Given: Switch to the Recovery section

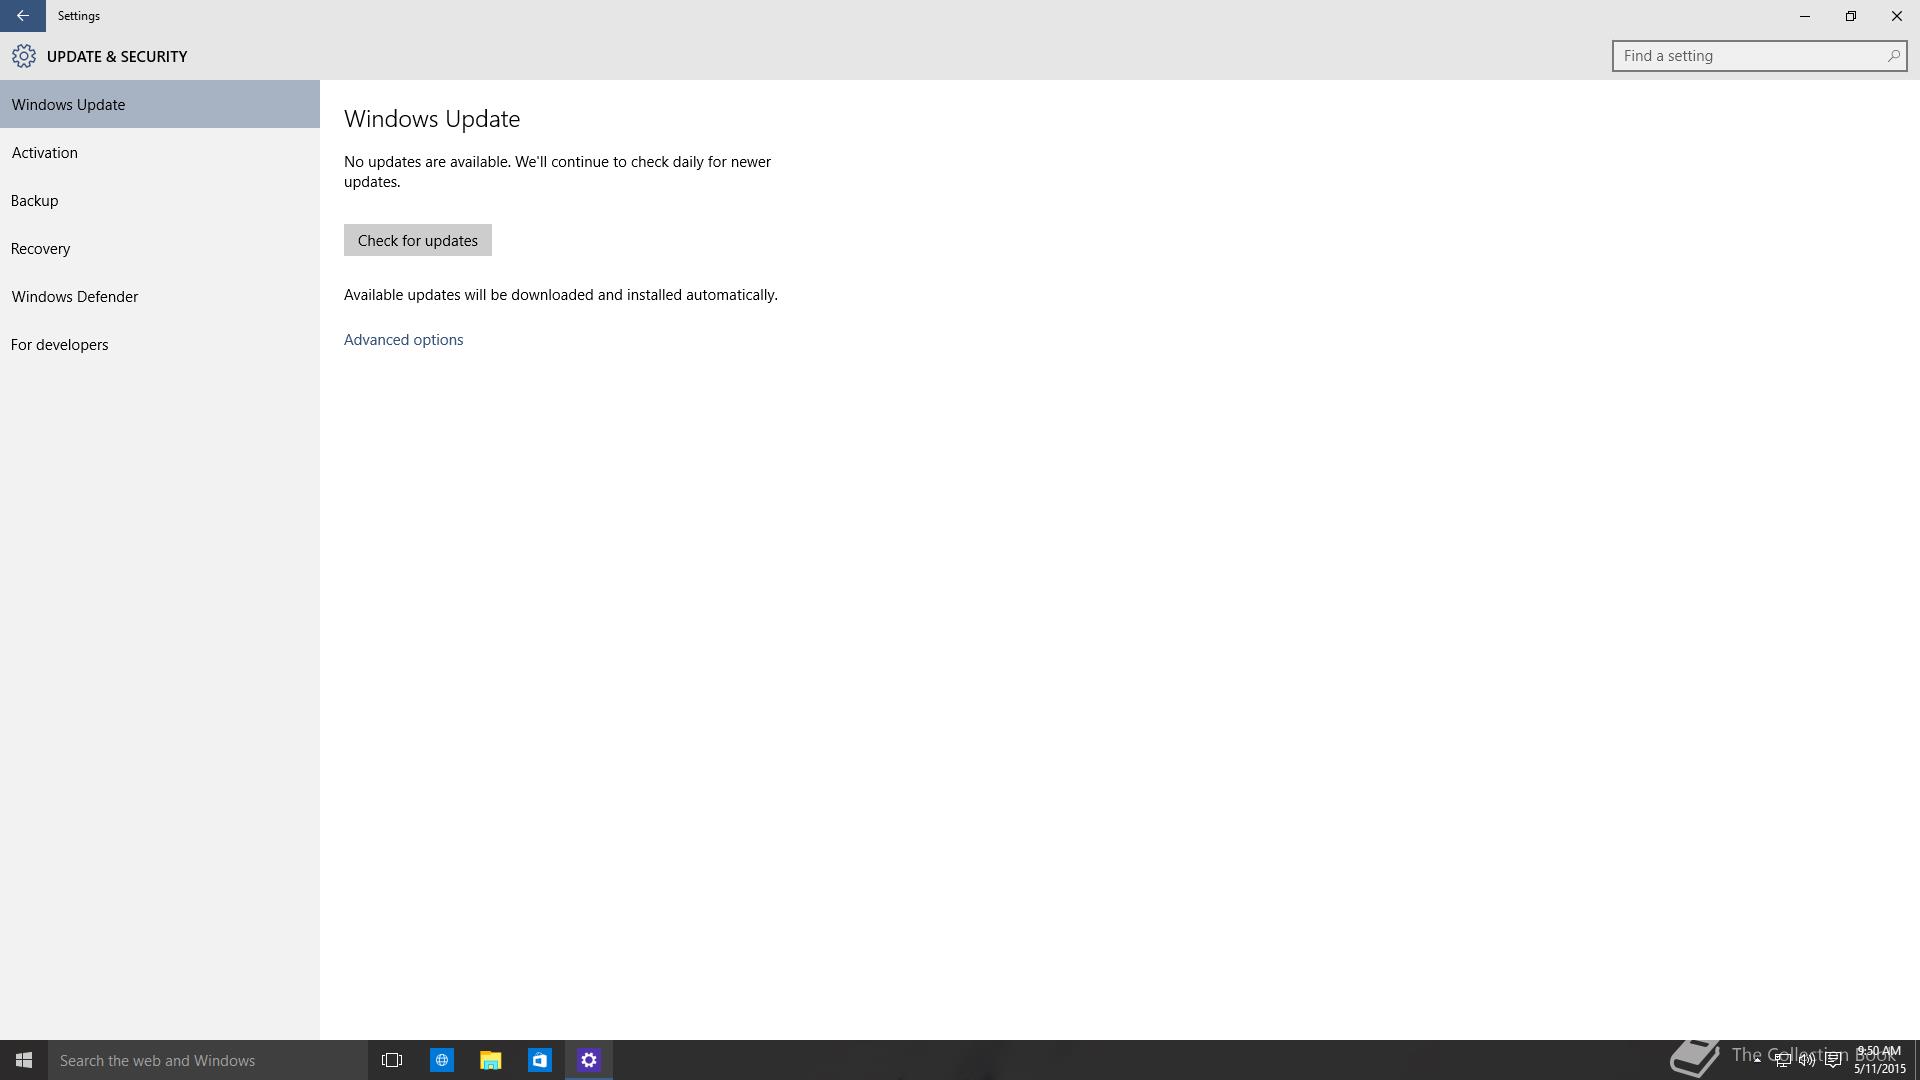Looking at the screenshot, I should [x=160, y=248].
